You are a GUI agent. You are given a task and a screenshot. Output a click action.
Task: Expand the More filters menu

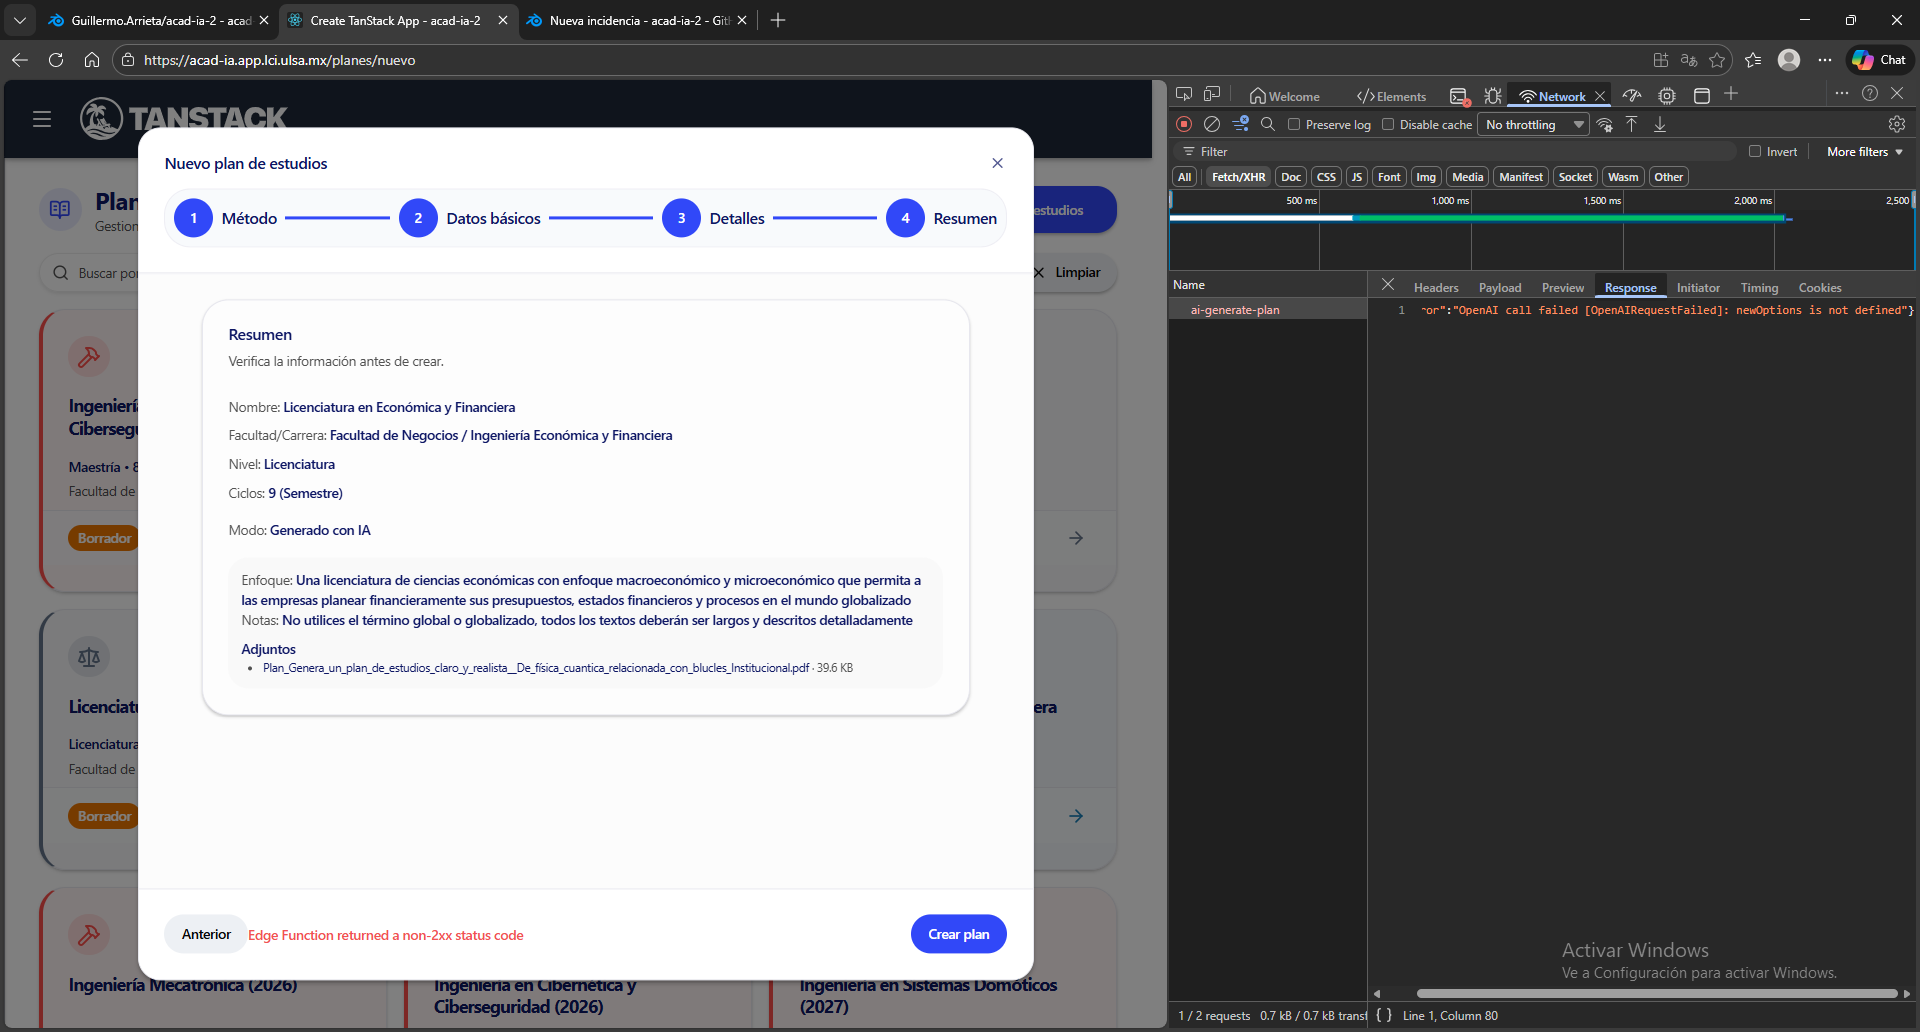coord(1864,151)
